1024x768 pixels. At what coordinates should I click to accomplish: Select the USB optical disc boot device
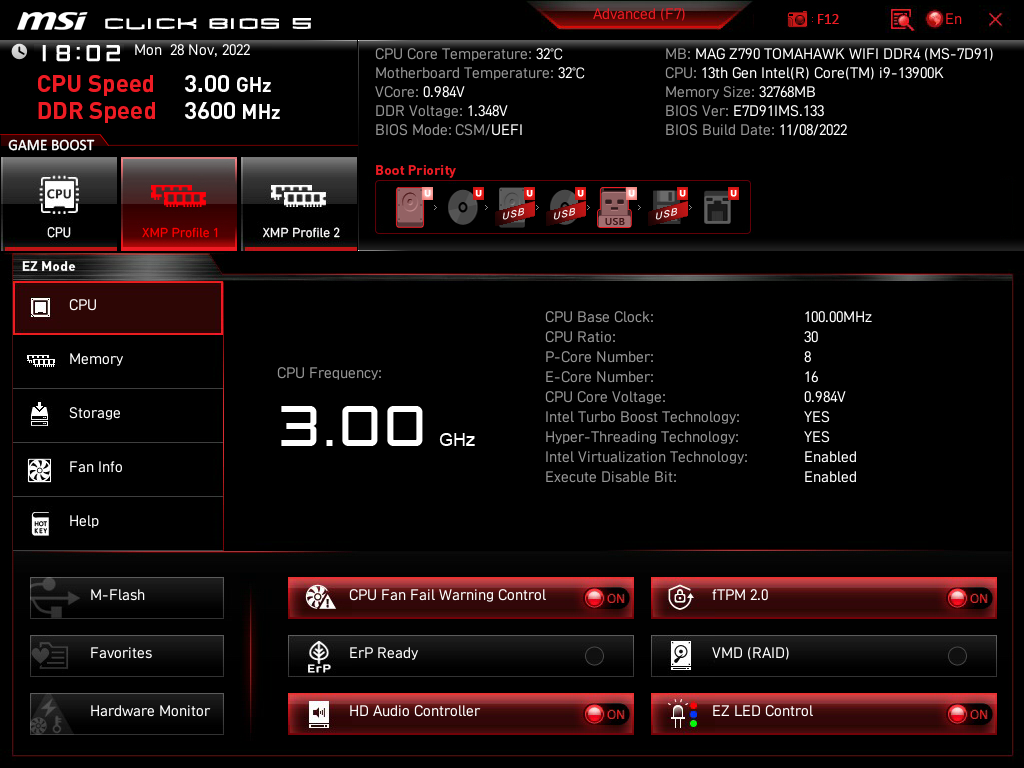[566, 207]
